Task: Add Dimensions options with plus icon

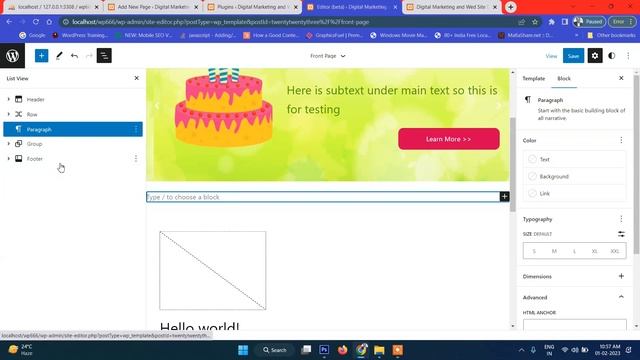Action: coord(621,276)
